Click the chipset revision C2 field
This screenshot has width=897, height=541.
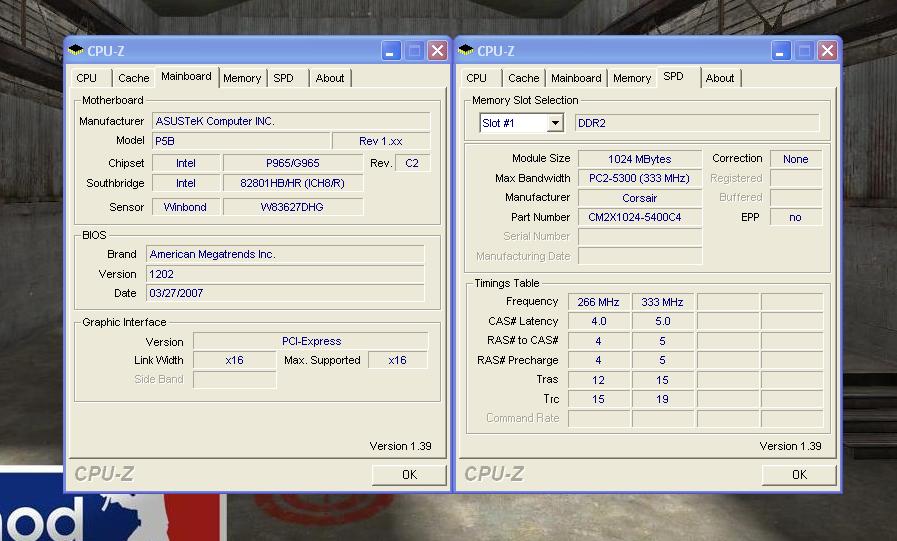[412, 163]
